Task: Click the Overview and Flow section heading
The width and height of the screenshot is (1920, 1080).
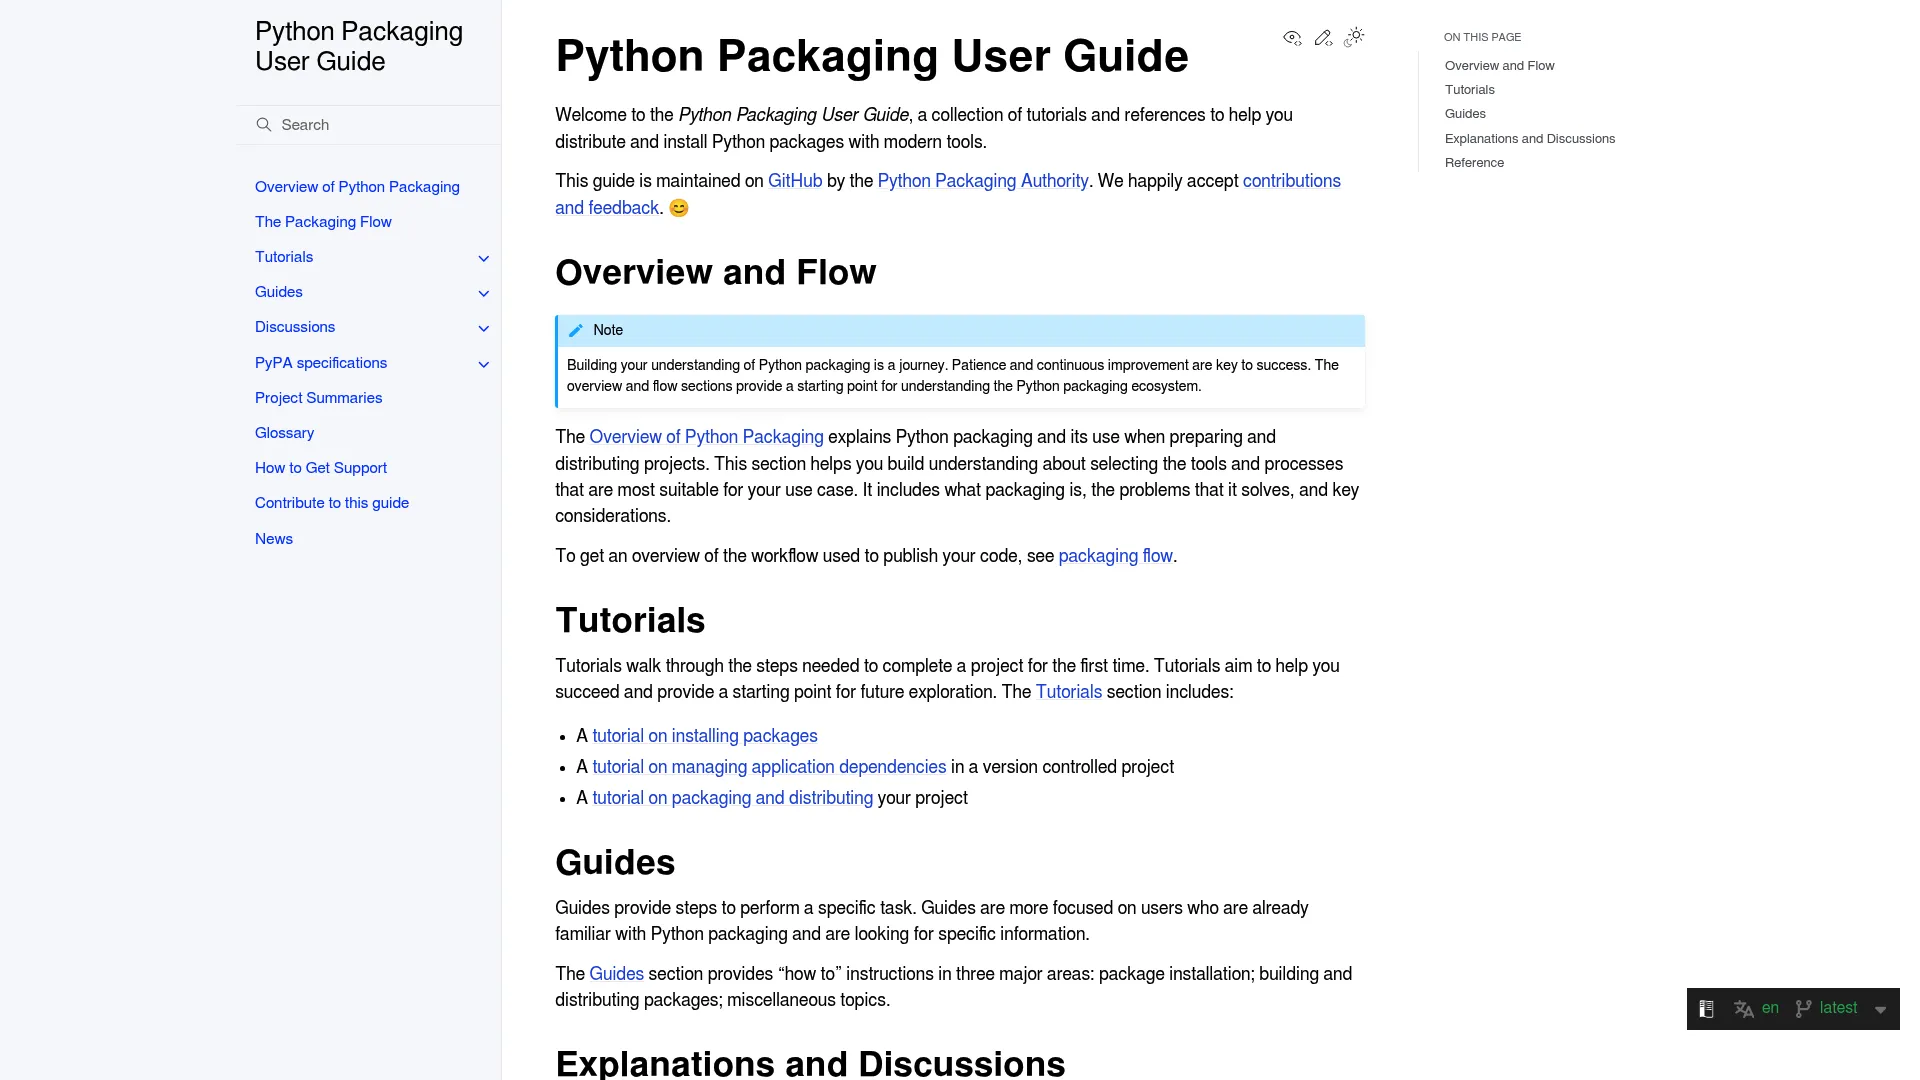Action: (716, 272)
